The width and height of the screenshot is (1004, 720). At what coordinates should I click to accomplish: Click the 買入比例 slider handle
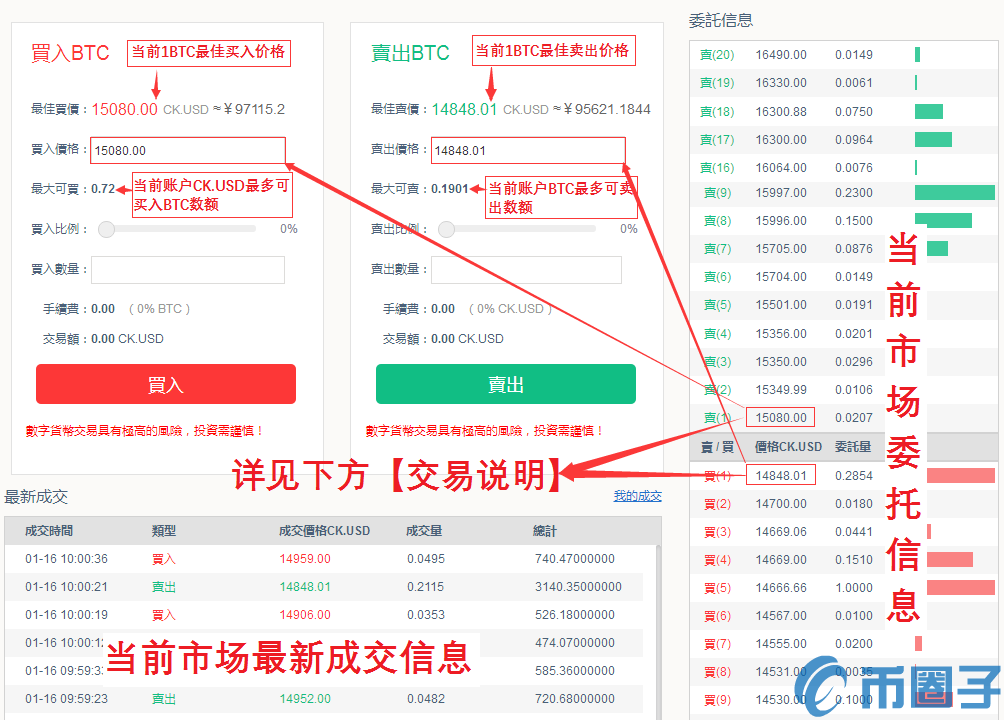tap(106, 229)
